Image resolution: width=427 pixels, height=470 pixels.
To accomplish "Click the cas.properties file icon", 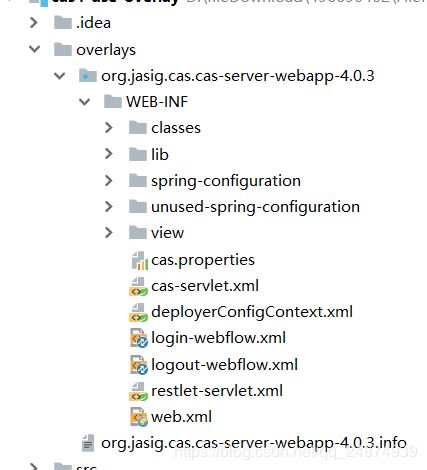I will click(x=139, y=260).
